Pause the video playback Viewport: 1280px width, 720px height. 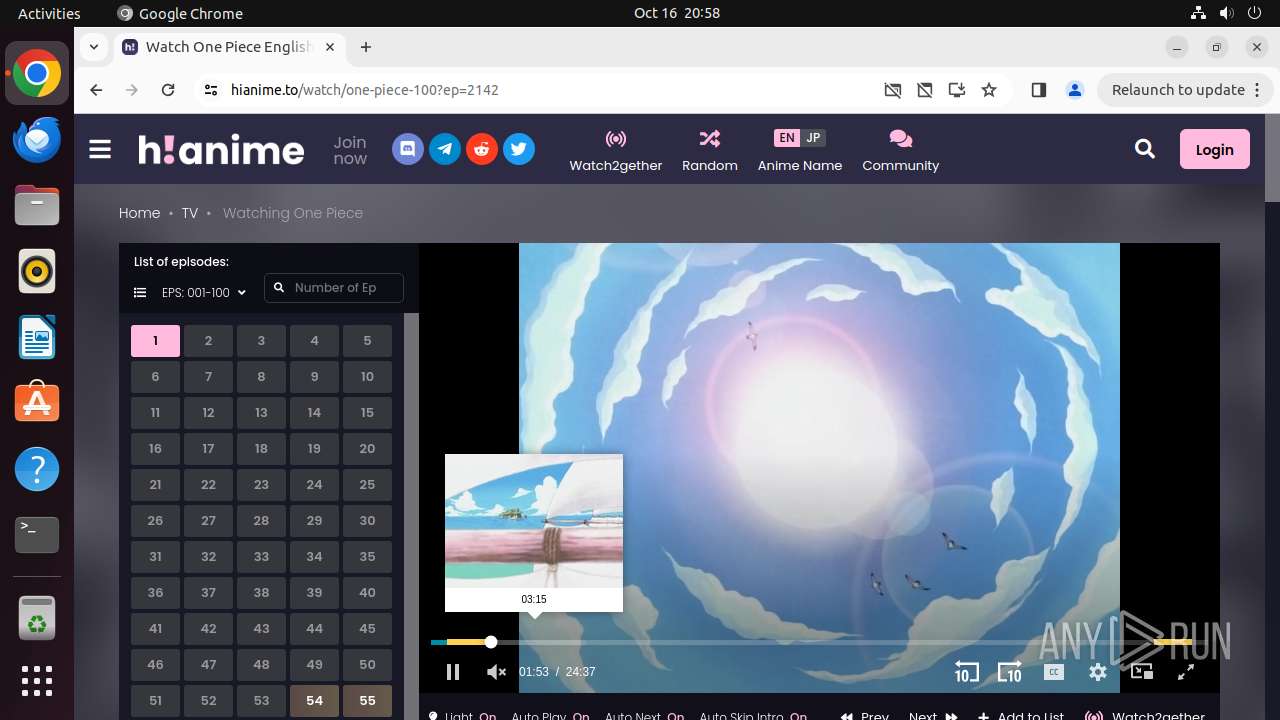coord(453,672)
